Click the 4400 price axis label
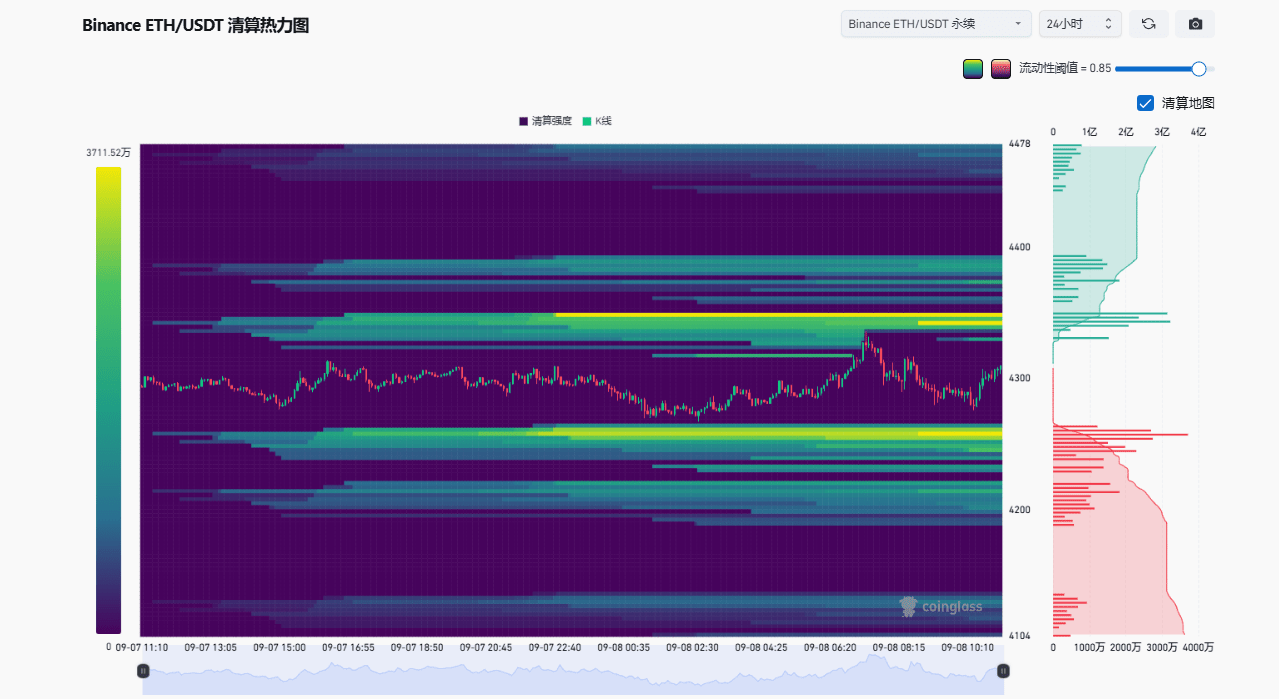Image resolution: width=1279 pixels, height=699 pixels. (x=1020, y=247)
